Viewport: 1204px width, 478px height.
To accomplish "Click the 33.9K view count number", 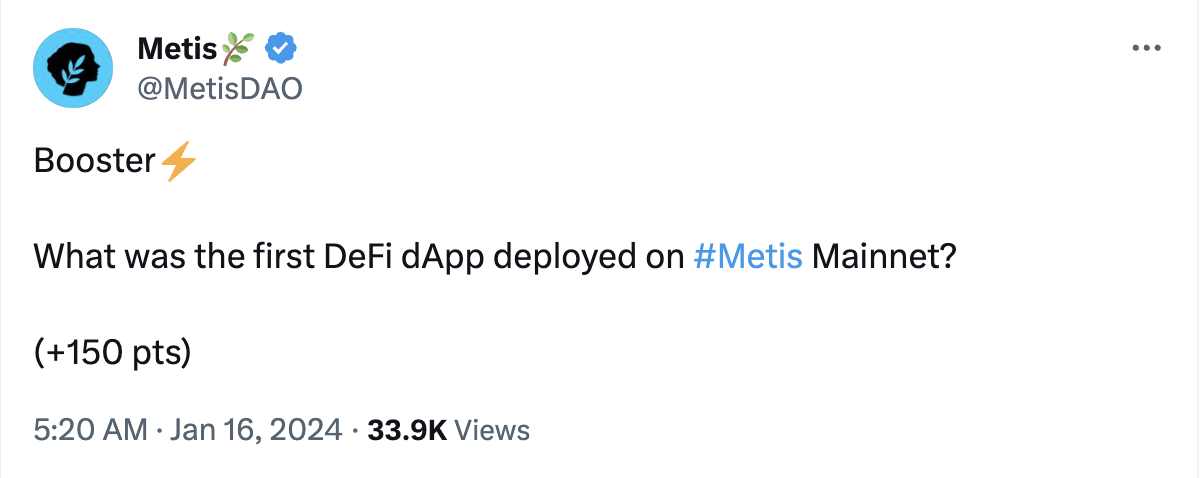I will click(x=406, y=431).
